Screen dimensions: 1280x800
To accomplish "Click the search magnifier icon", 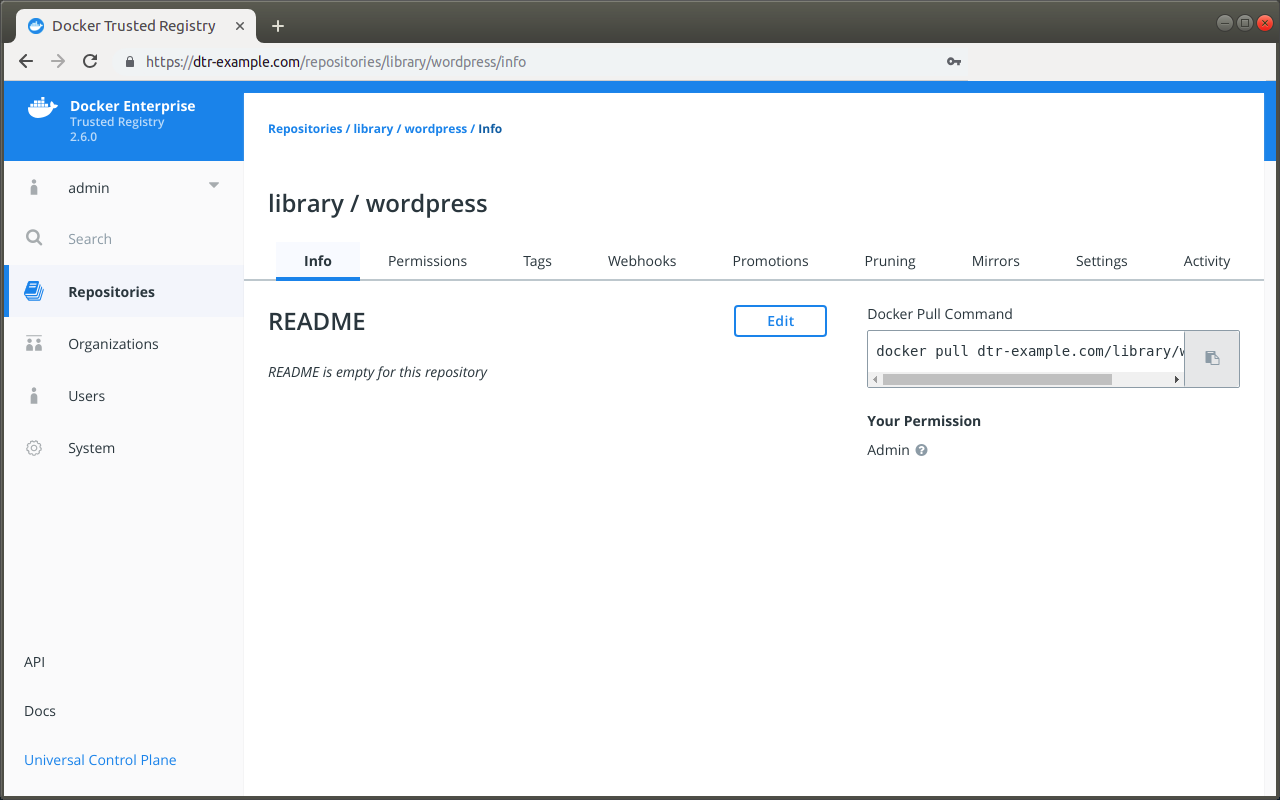I will [34, 238].
